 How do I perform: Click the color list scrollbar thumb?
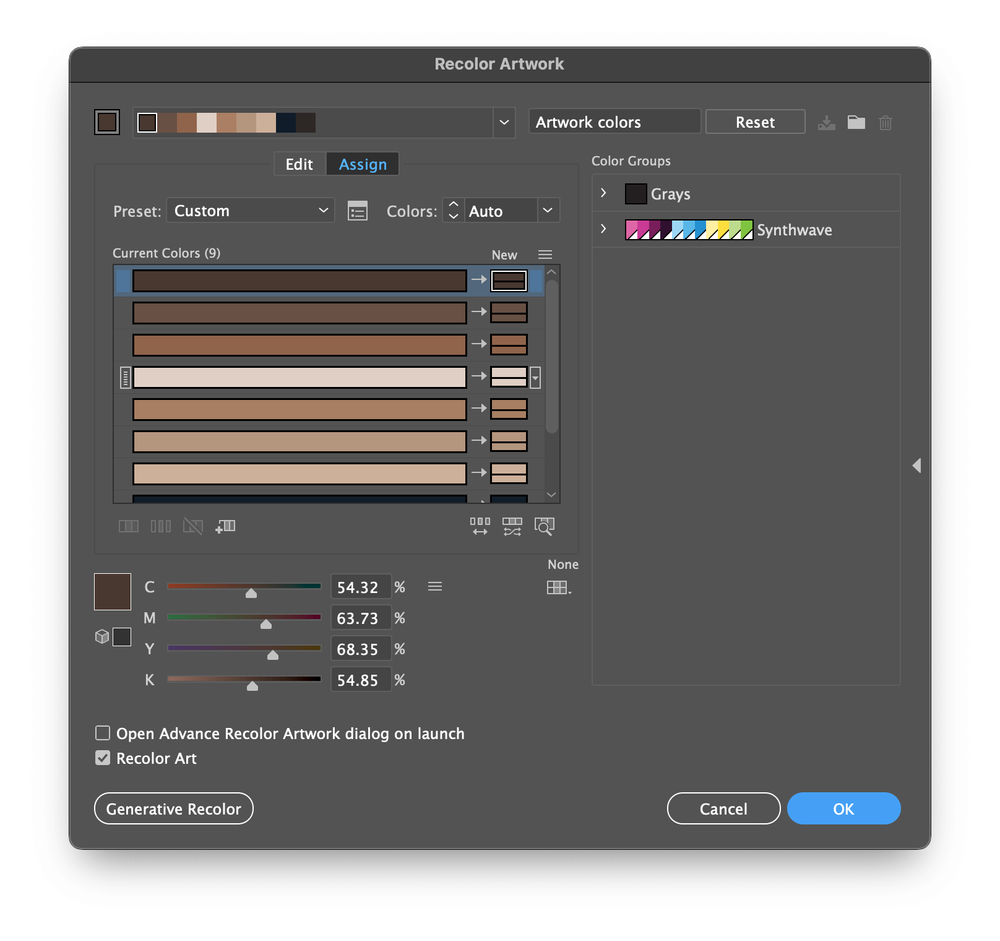[x=552, y=356]
